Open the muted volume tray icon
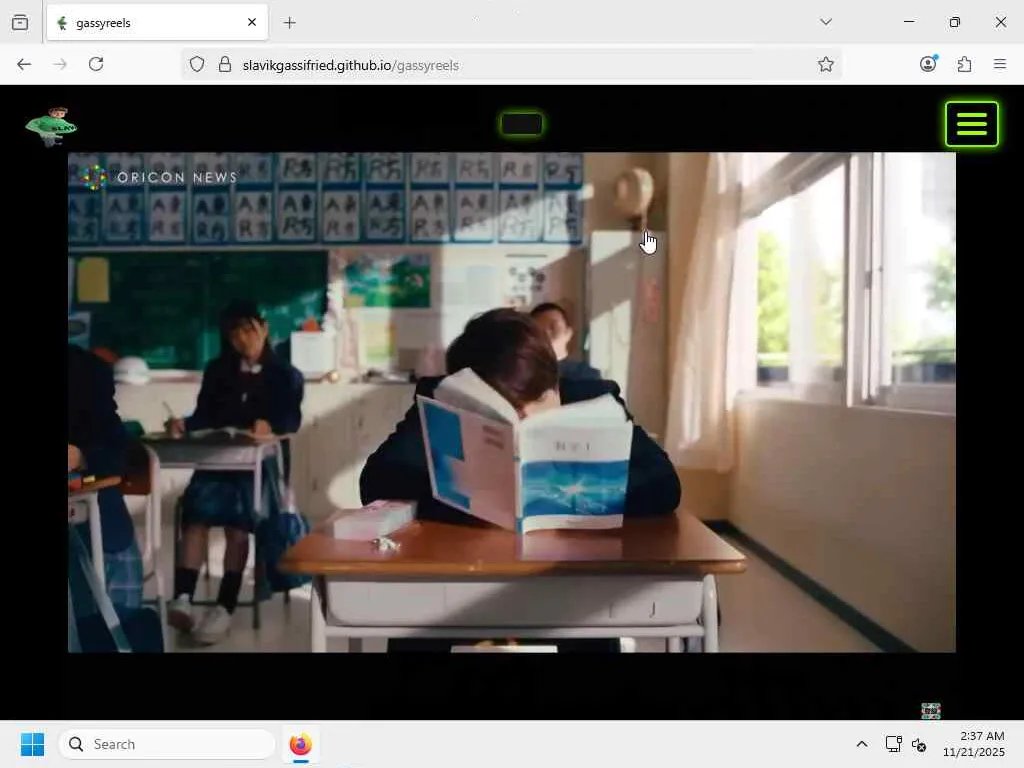 pyautogui.click(x=919, y=744)
